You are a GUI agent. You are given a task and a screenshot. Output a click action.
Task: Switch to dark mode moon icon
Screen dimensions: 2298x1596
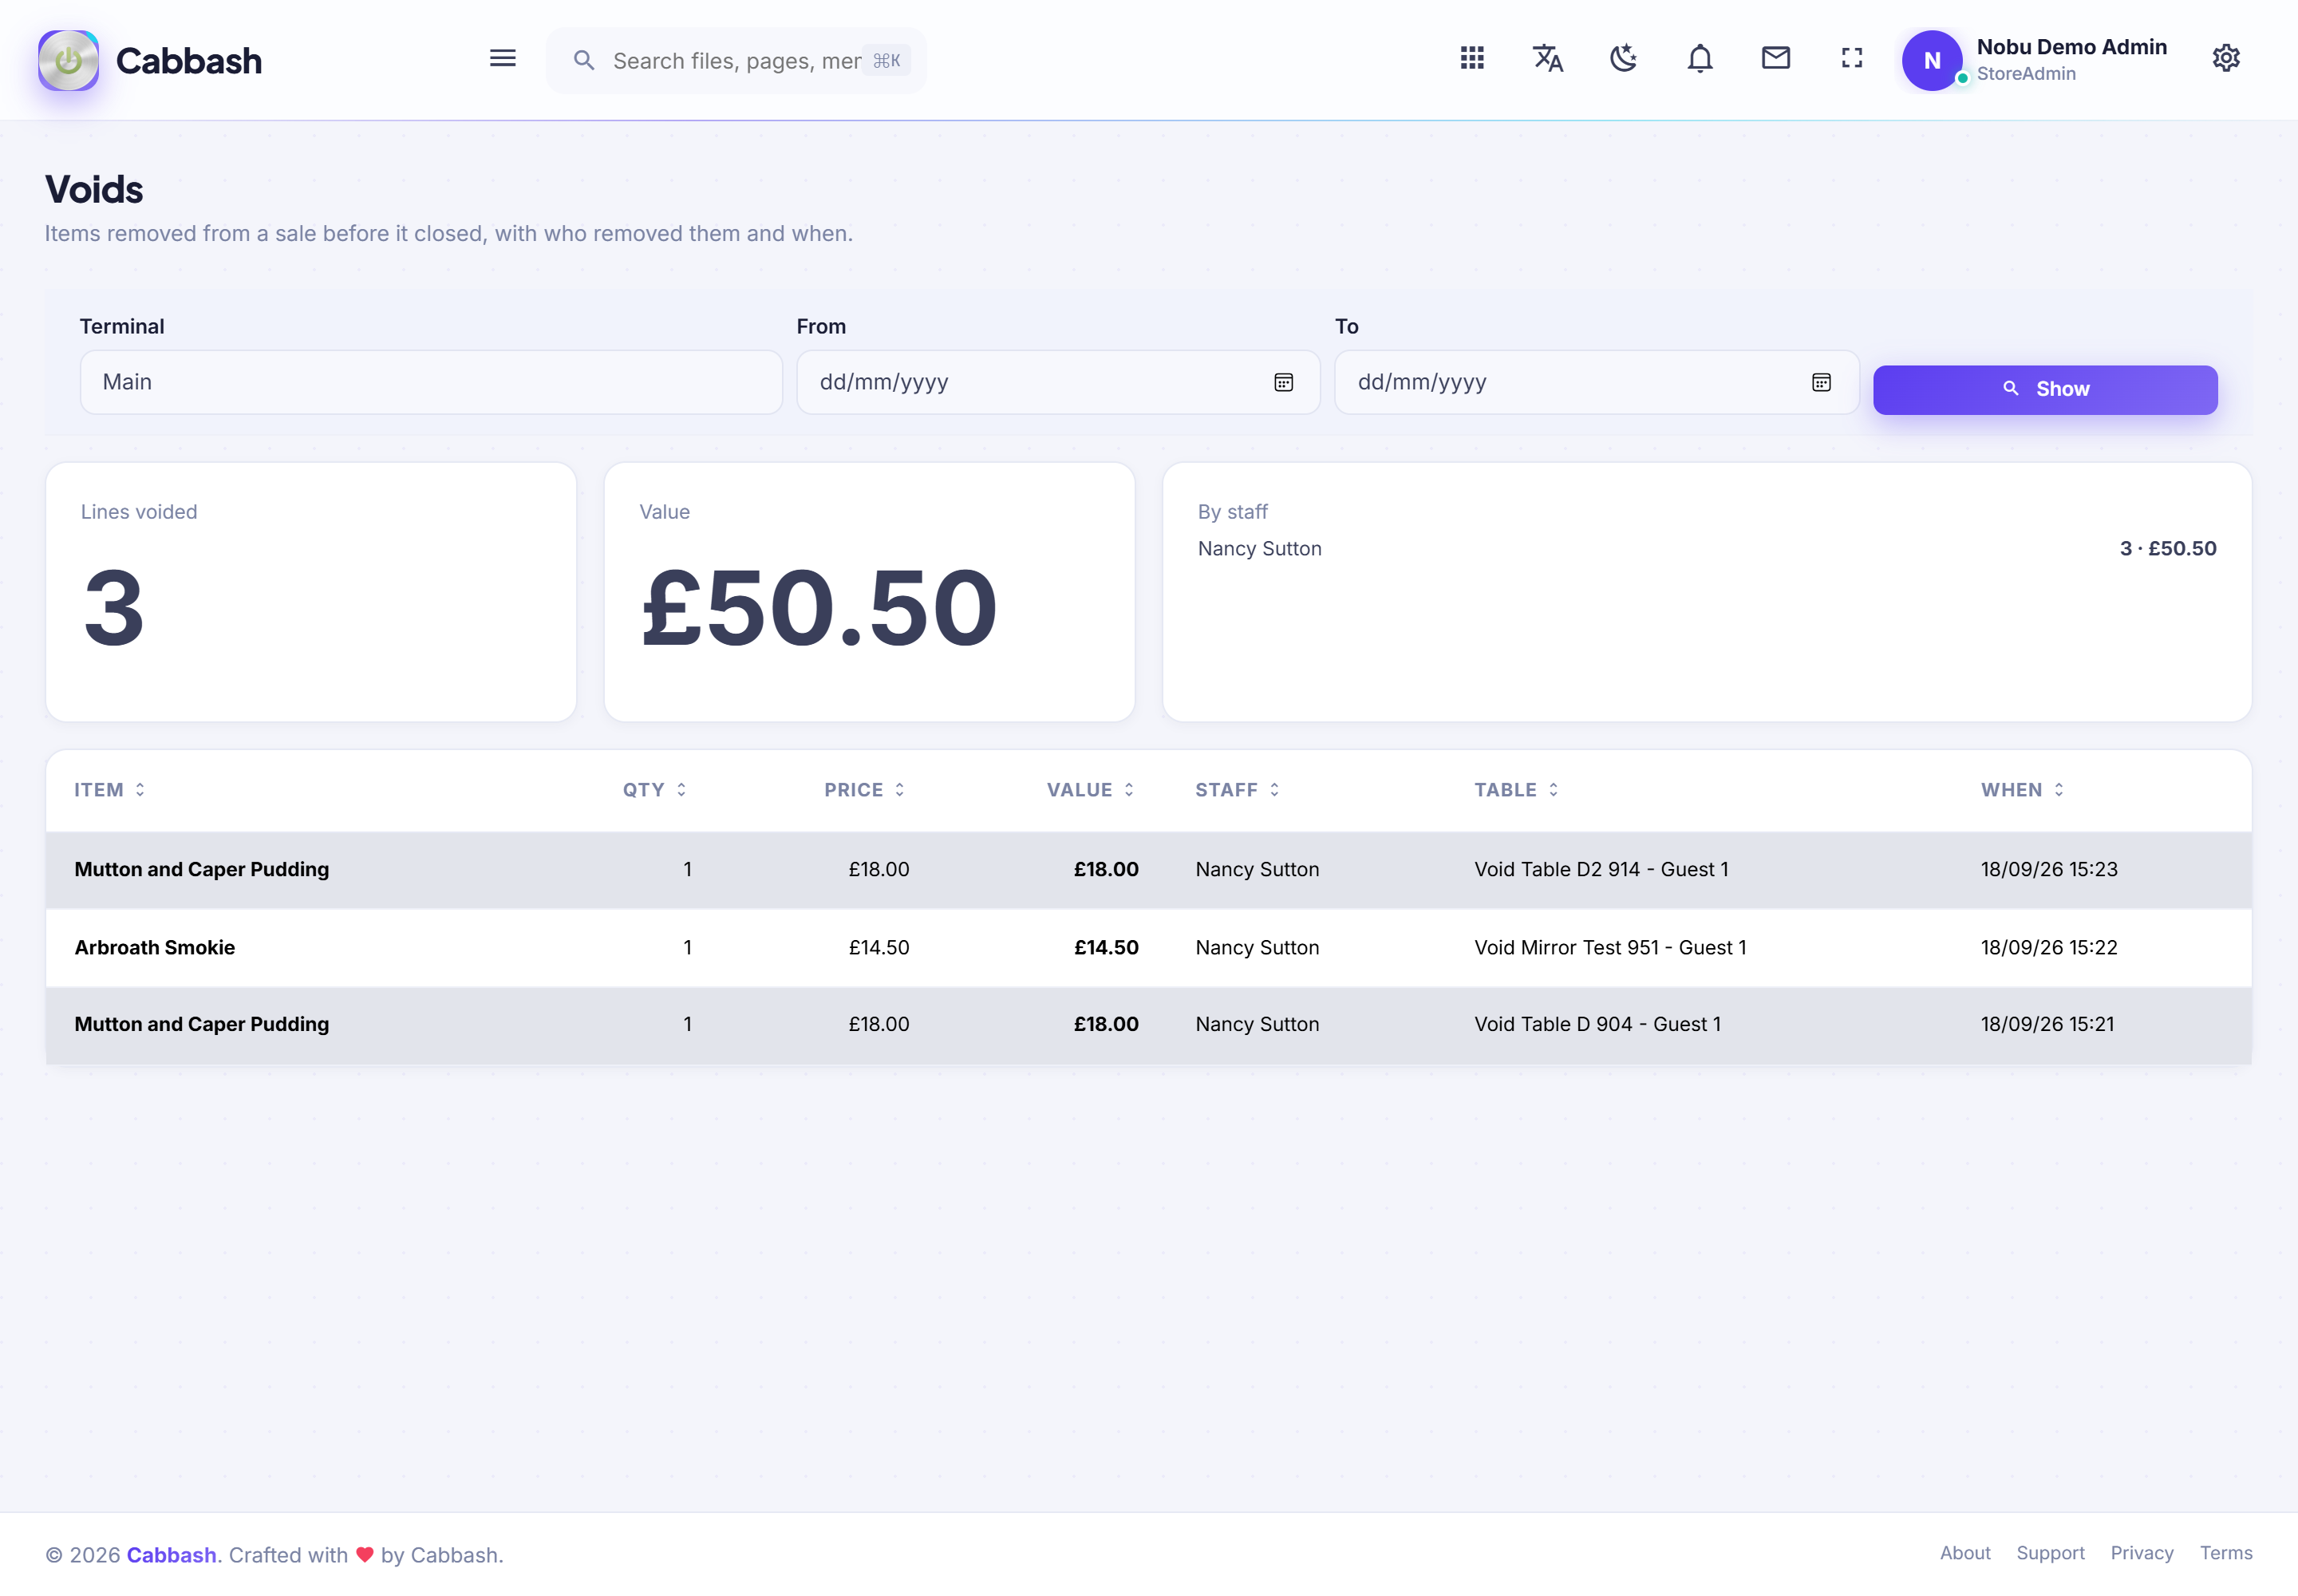click(1623, 58)
